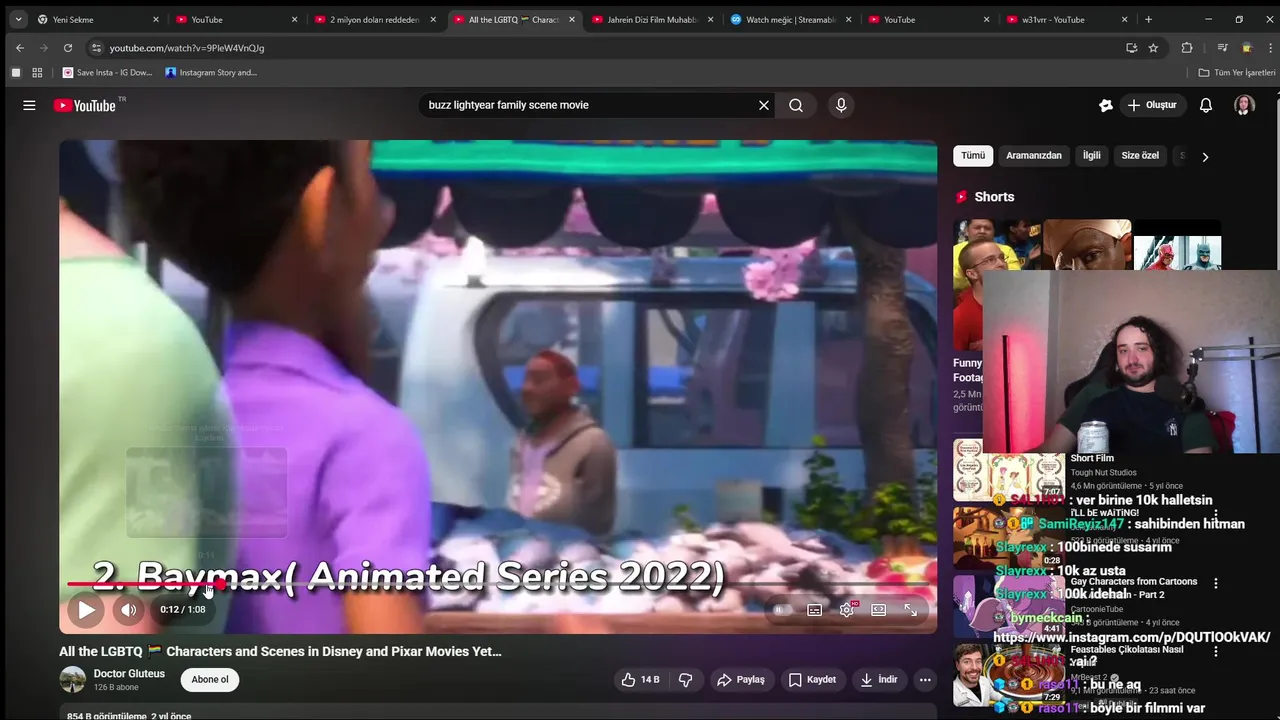Viewport: 1280px width, 720px height.
Task: Bookmark this page with the star
Action: click(1153, 48)
